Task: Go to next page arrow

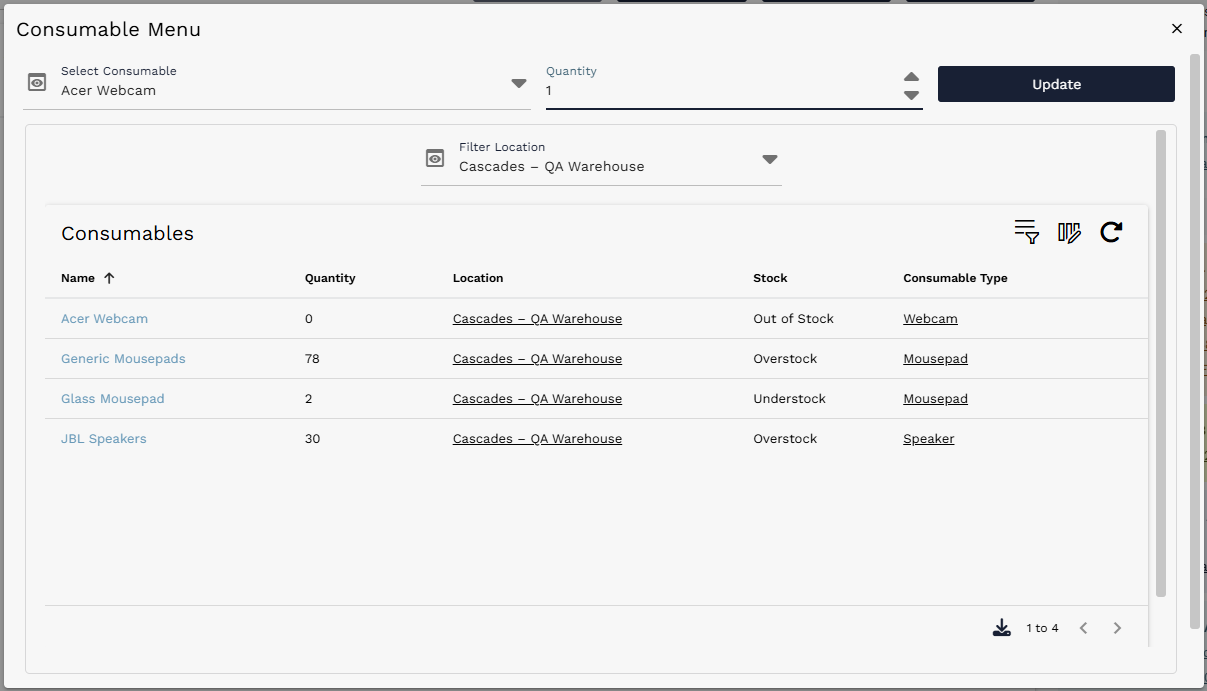Action: [x=1117, y=628]
